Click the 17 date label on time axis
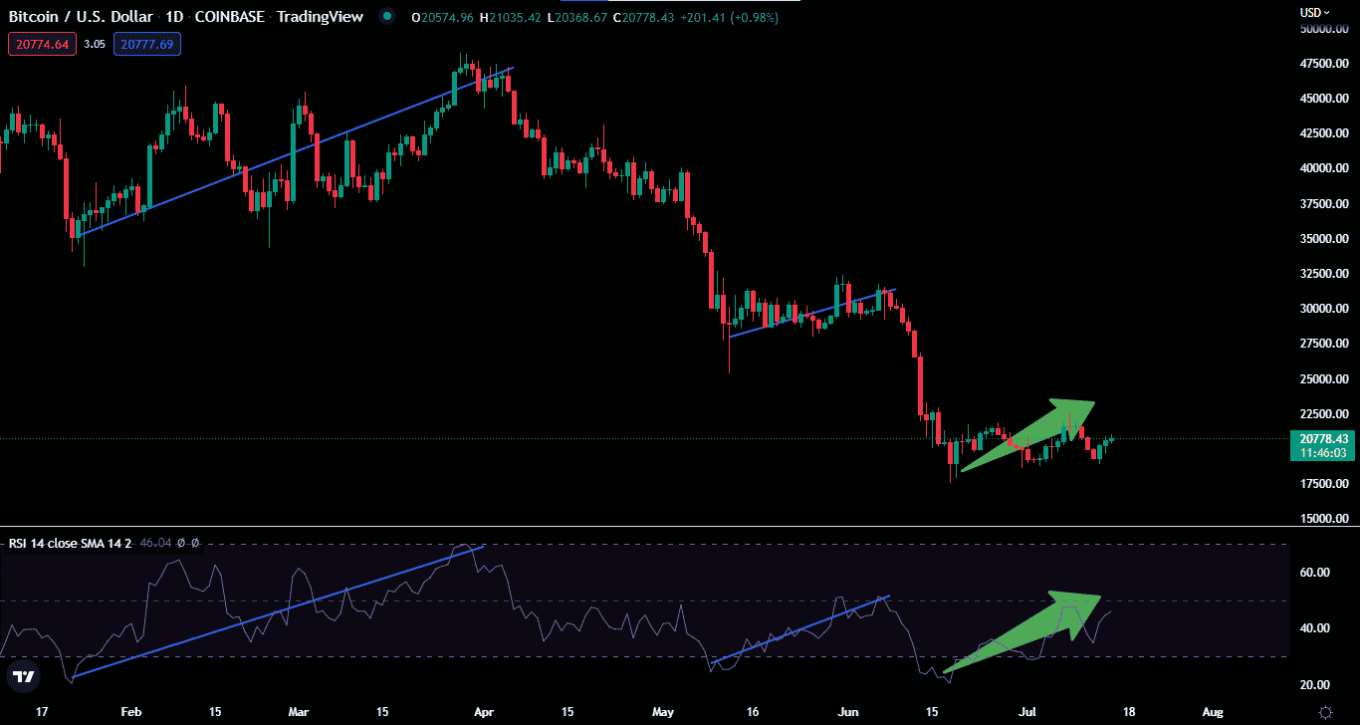This screenshot has width=1360, height=725. coord(41,712)
